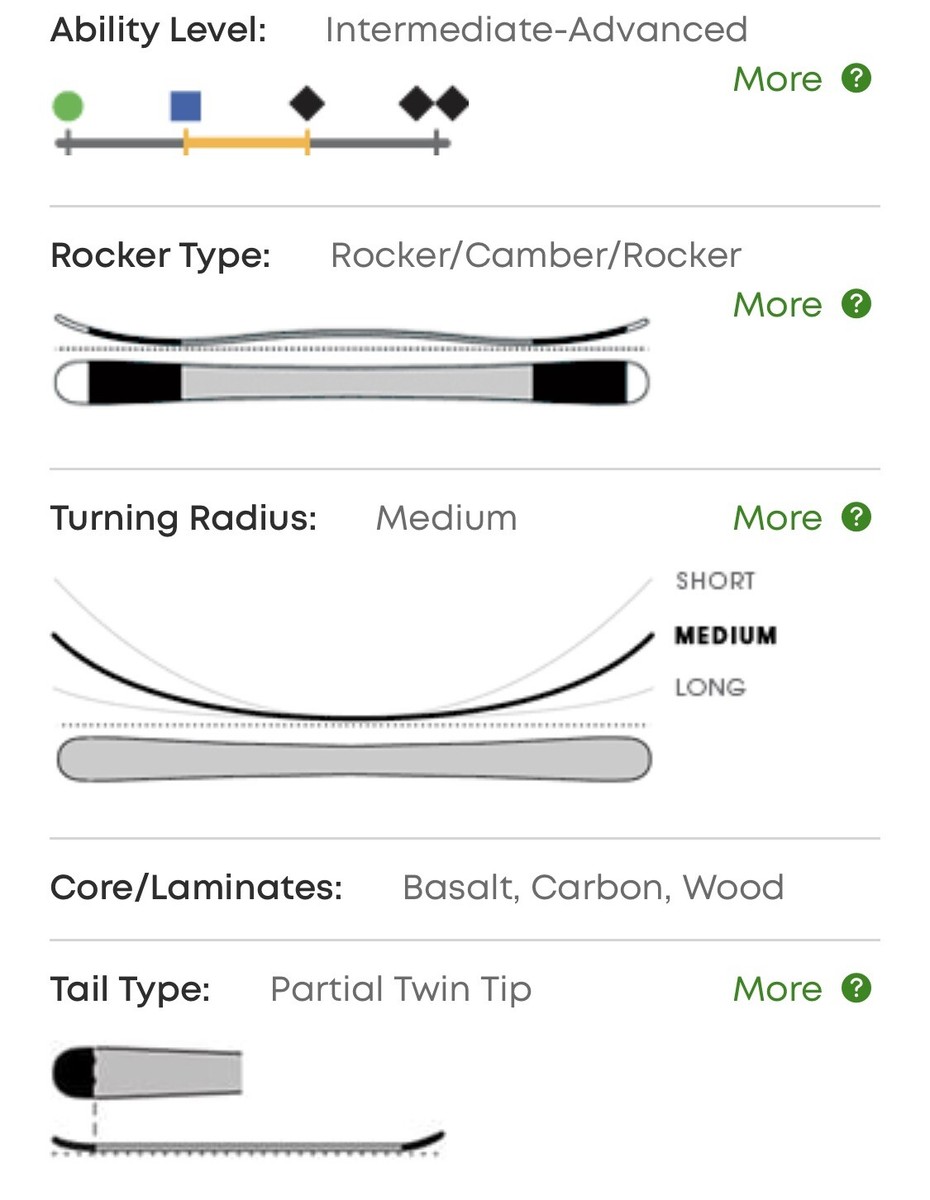Click the blue square intermediate icon
Screen dimensions: 930x1200
coord(186,105)
